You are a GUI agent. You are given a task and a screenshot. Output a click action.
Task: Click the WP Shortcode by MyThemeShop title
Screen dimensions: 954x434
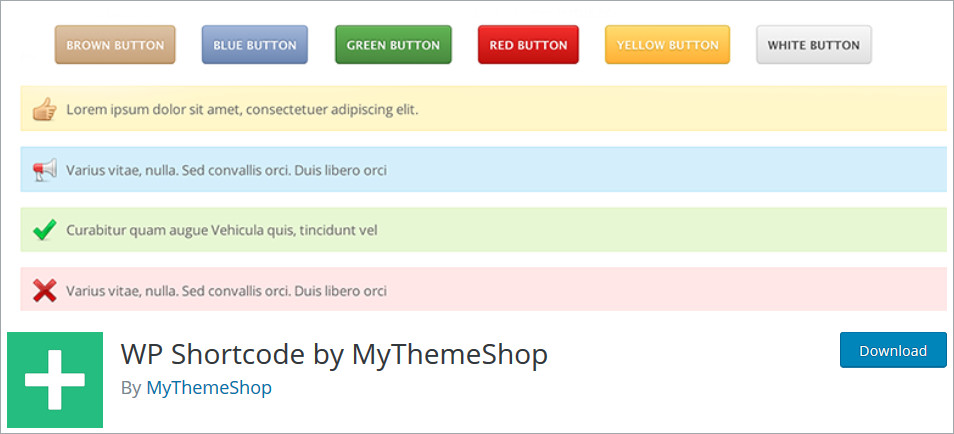334,354
